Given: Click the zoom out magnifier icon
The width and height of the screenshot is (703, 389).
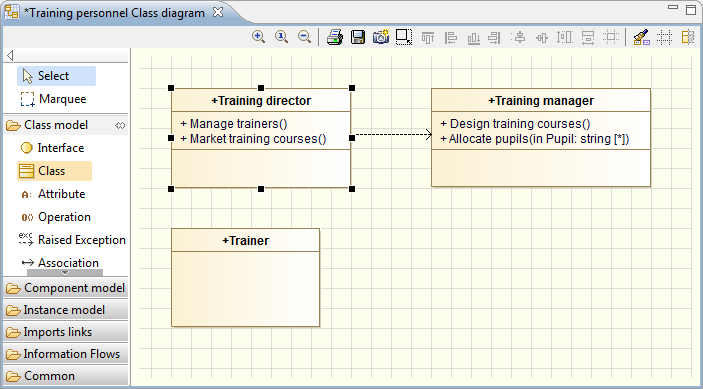Looking at the screenshot, I should (x=304, y=37).
